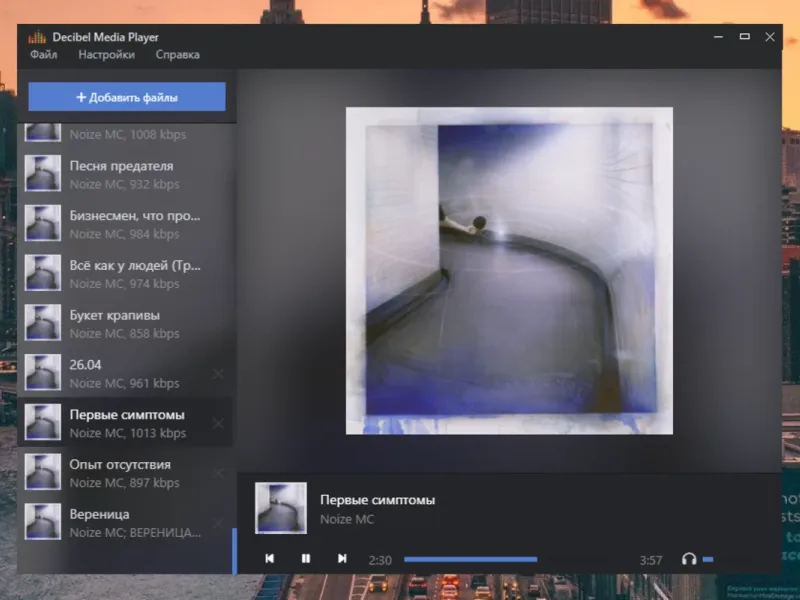Click the now-playing small cover art

point(281,508)
